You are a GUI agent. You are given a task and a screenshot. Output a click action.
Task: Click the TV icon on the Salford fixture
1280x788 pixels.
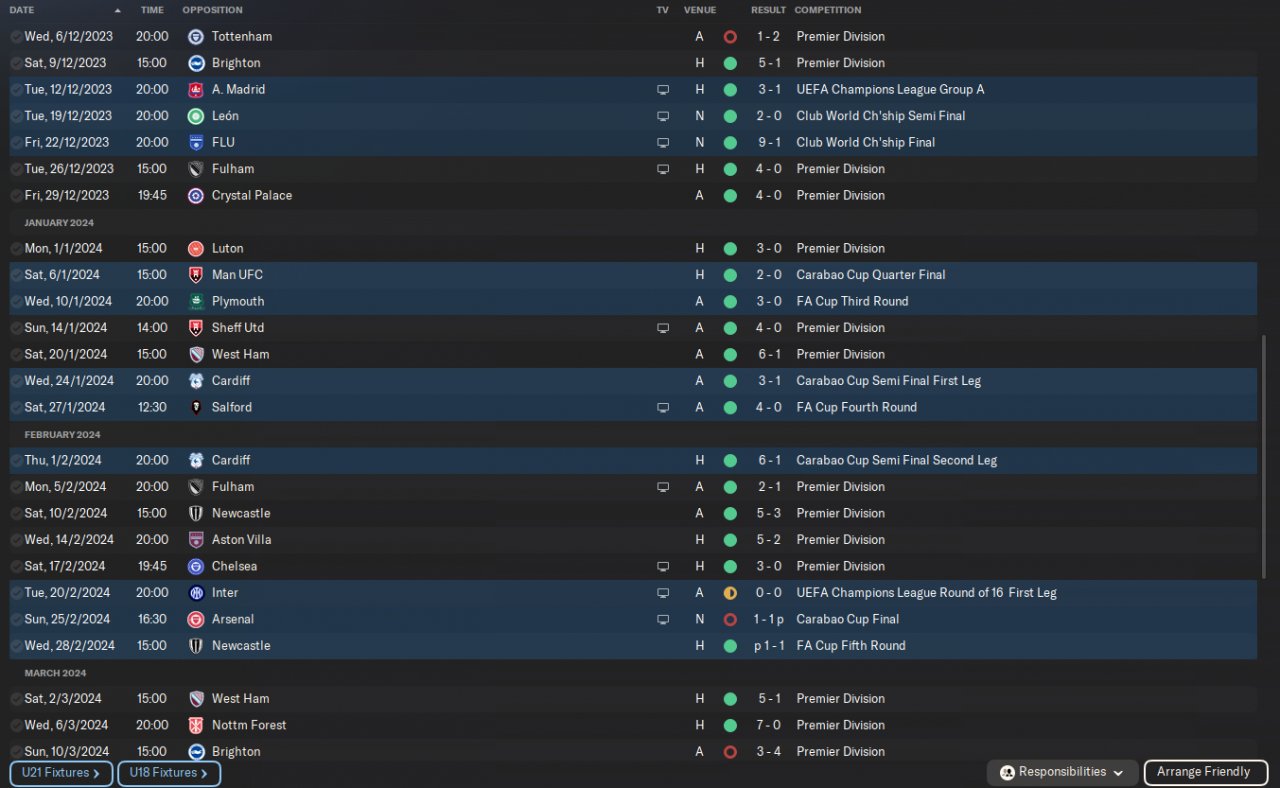[662, 408]
